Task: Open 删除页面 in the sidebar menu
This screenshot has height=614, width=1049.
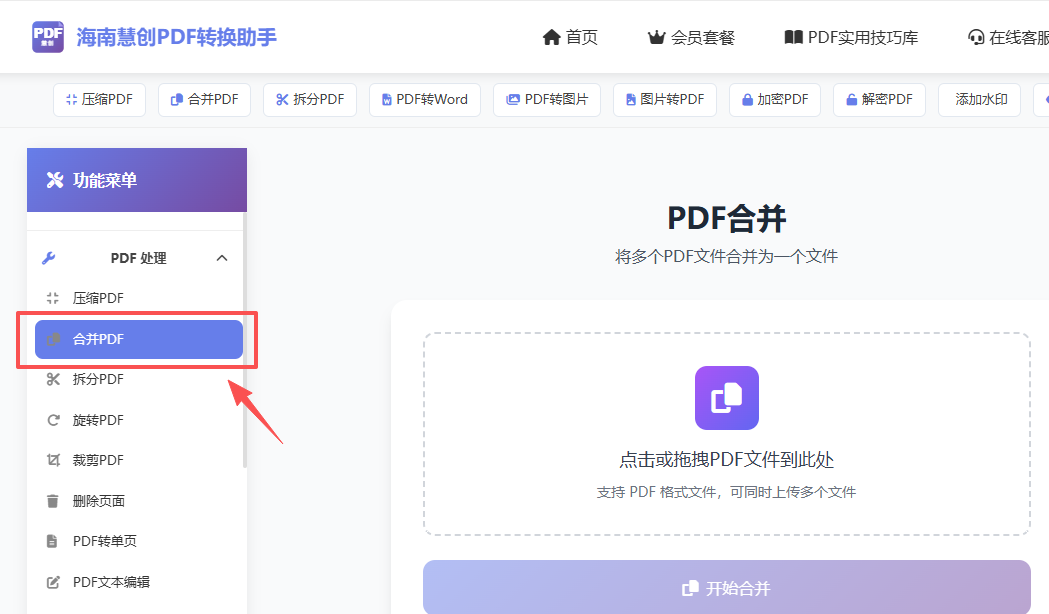Action: coord(138,501)
